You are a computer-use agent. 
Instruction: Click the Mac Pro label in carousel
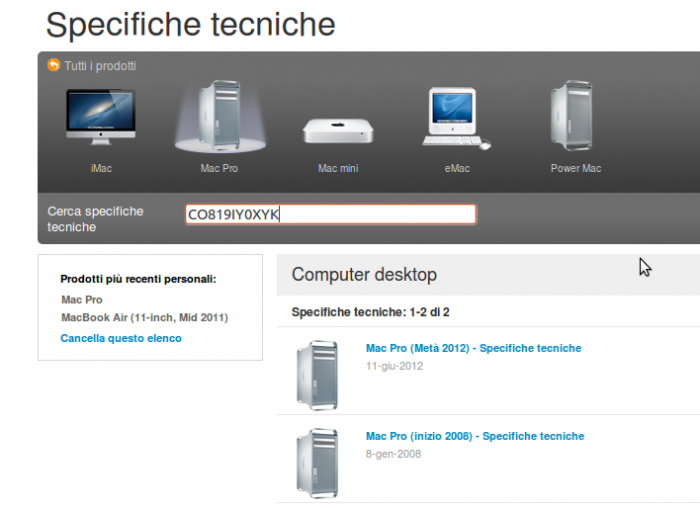click(219, 168)
